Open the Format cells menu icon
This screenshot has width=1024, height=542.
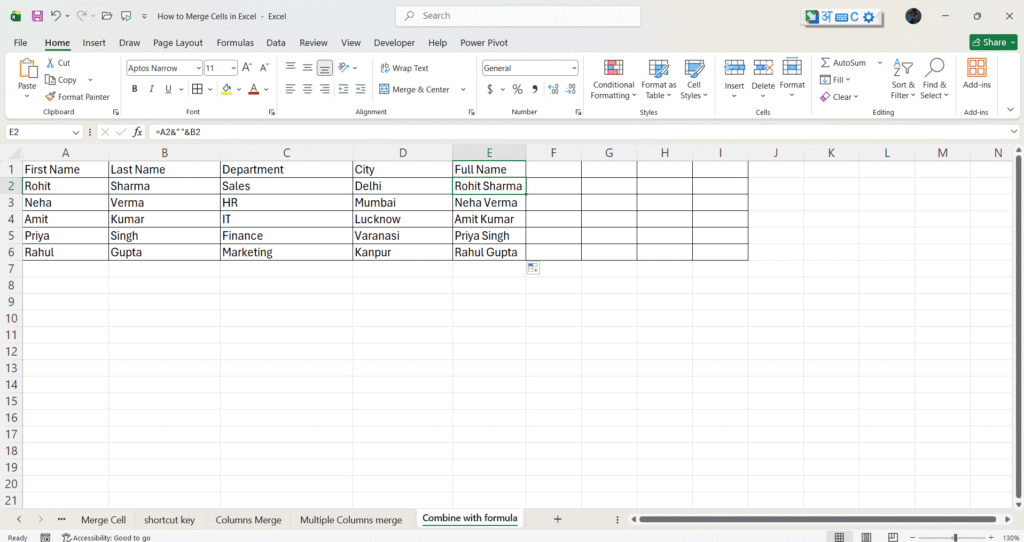[x=792, y=67]
